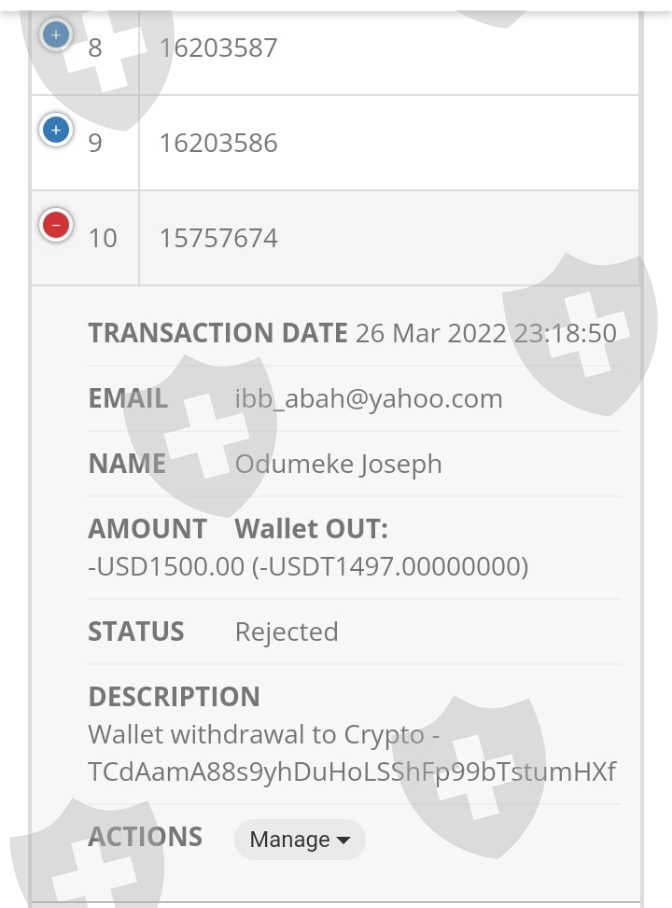Click row number 9
672x908 pixels.
(x=95, y=143)
